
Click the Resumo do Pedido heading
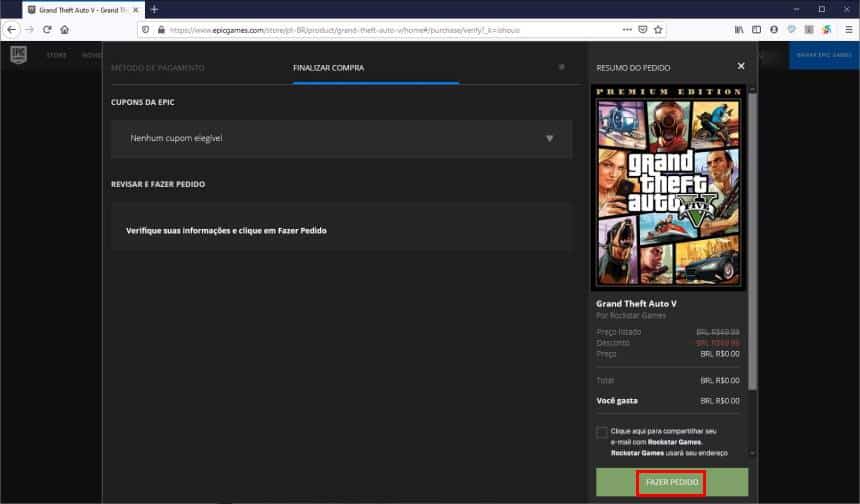[x=633, y=68]
